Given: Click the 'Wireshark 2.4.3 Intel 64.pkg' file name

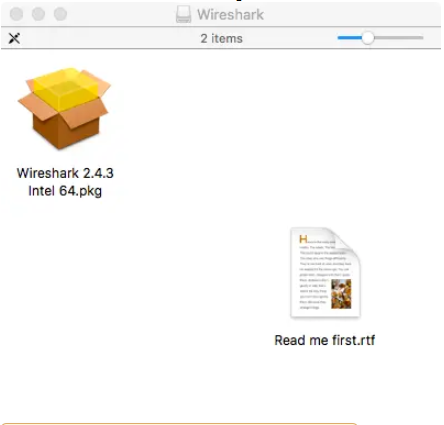Looking at the screenshot, I should (x=65, y=182).
